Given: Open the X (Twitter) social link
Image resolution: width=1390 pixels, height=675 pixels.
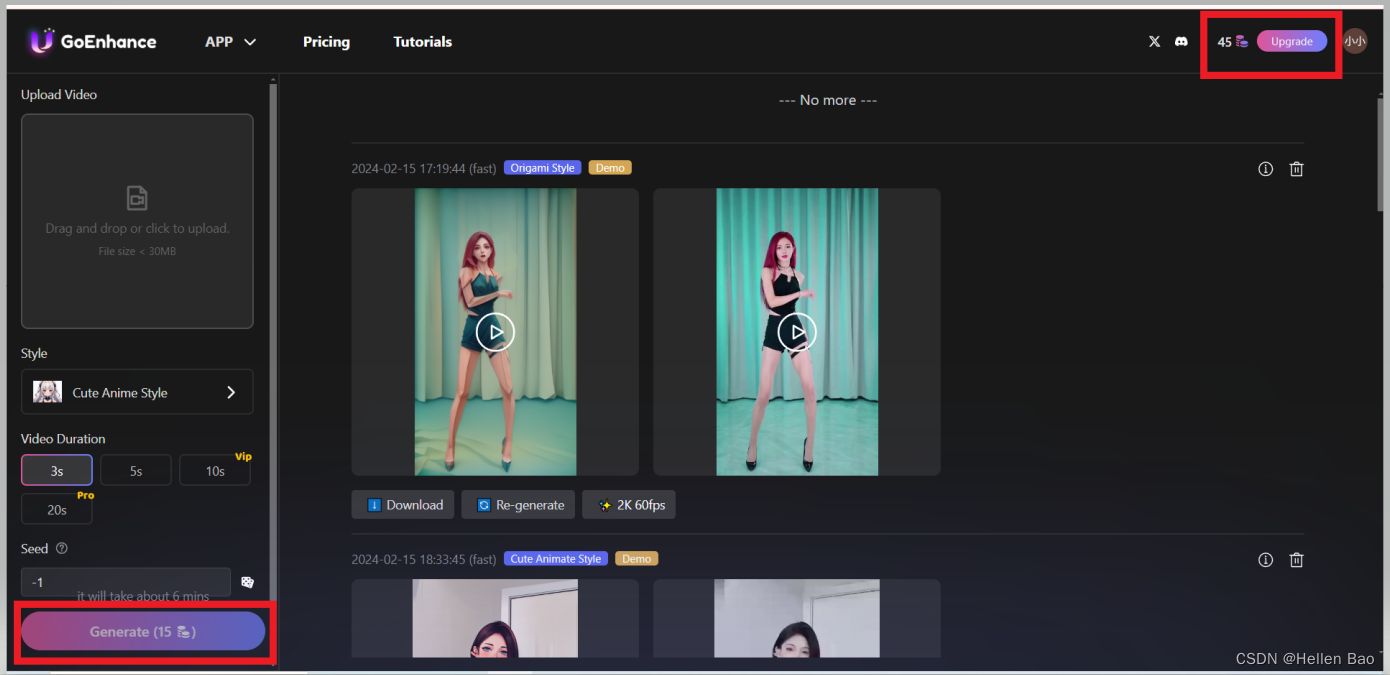Looking at the screenshot, I should pyautogui.click(x=1154, y=42).
